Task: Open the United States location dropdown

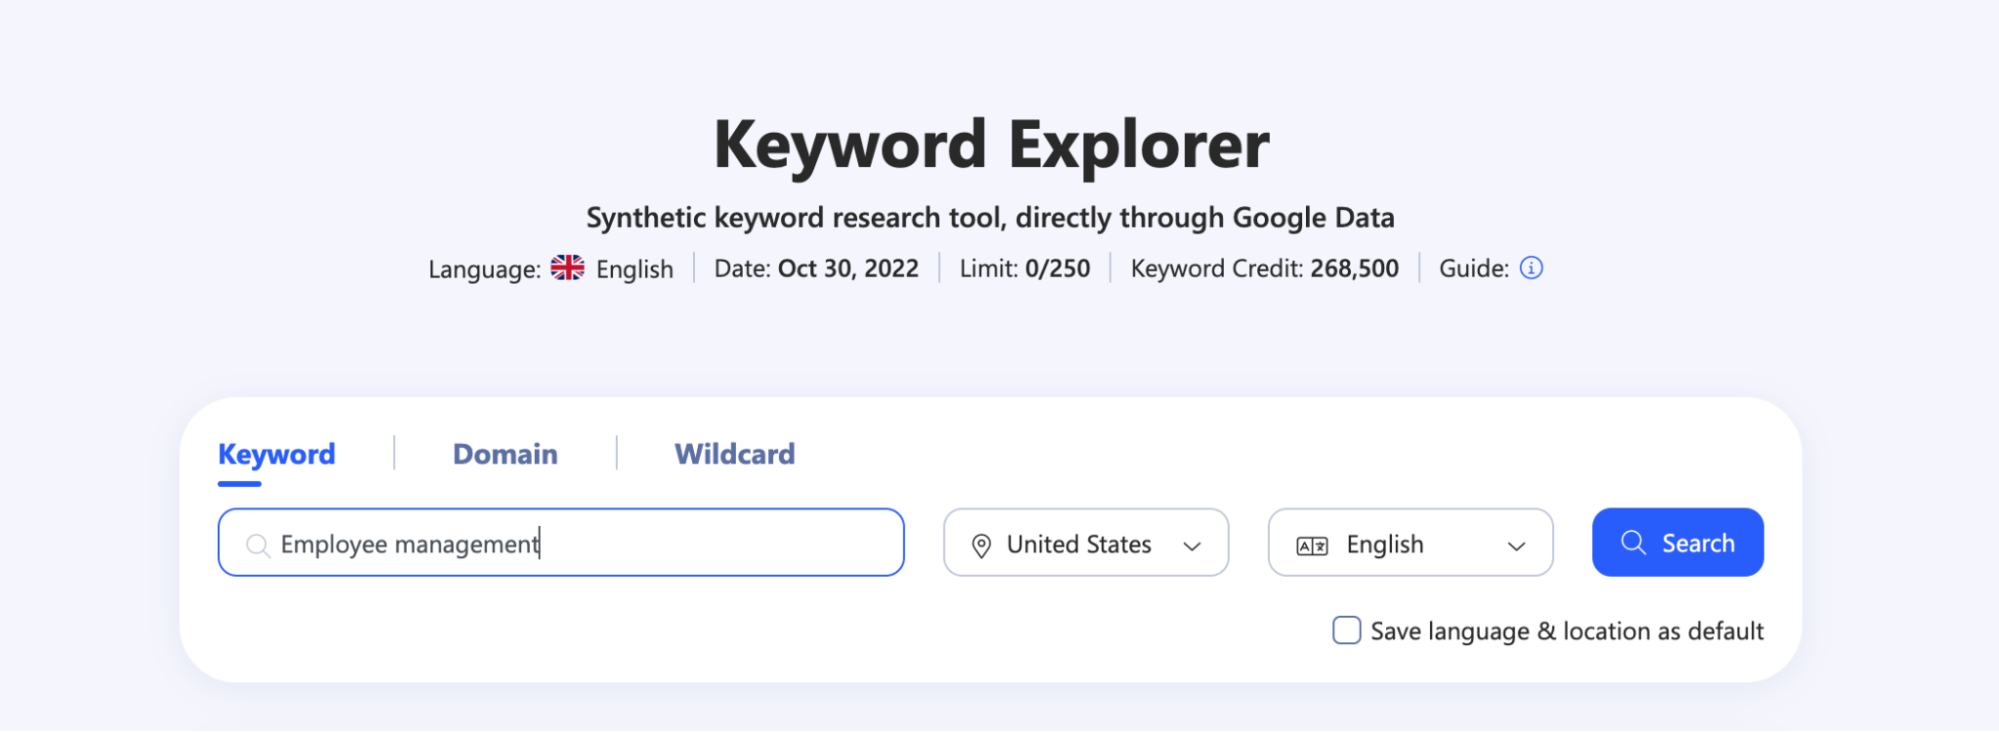Action: tap(1086, 543)
